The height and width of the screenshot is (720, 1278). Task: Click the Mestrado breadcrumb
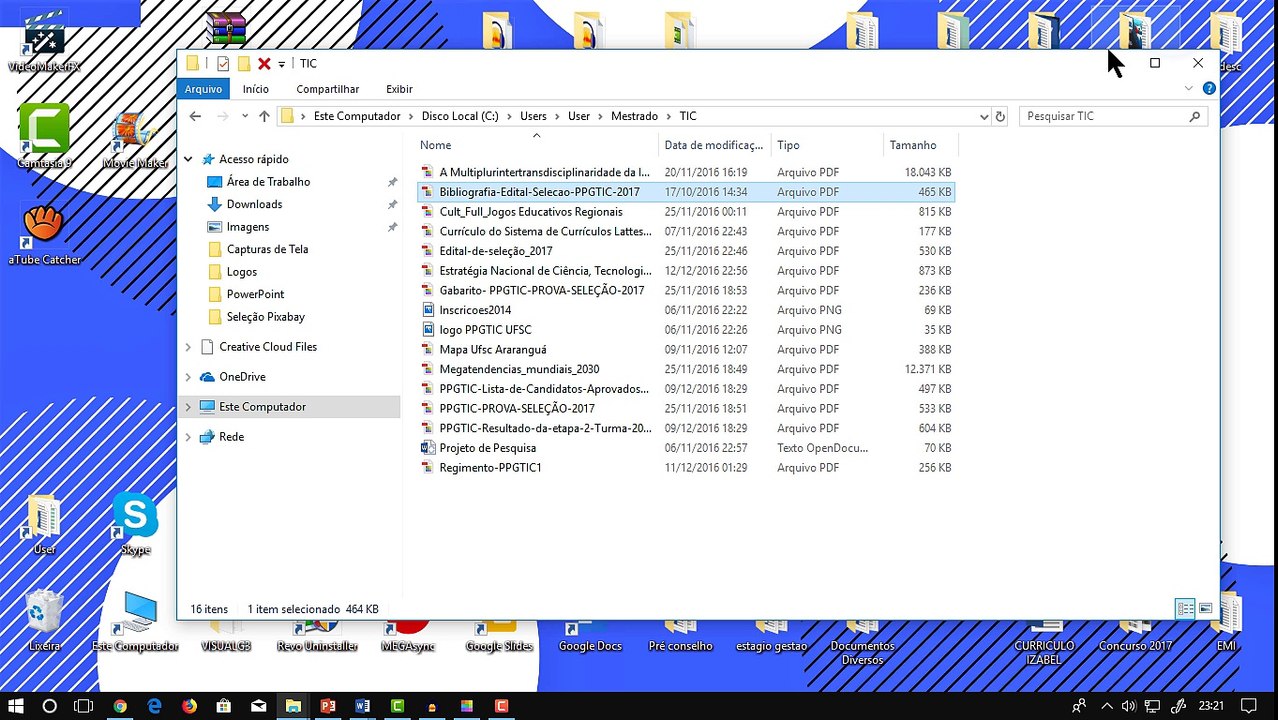click(634, 116)
